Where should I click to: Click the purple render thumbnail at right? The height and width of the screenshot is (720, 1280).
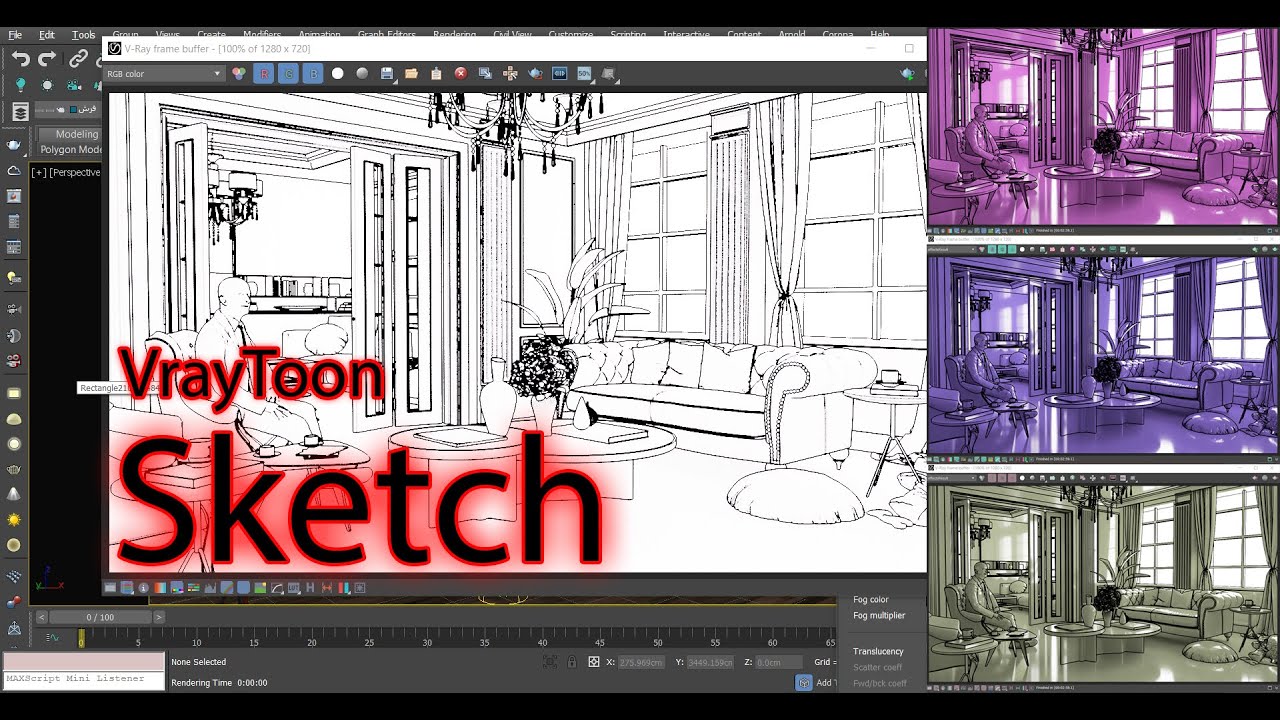click(x=1103, y=354)
